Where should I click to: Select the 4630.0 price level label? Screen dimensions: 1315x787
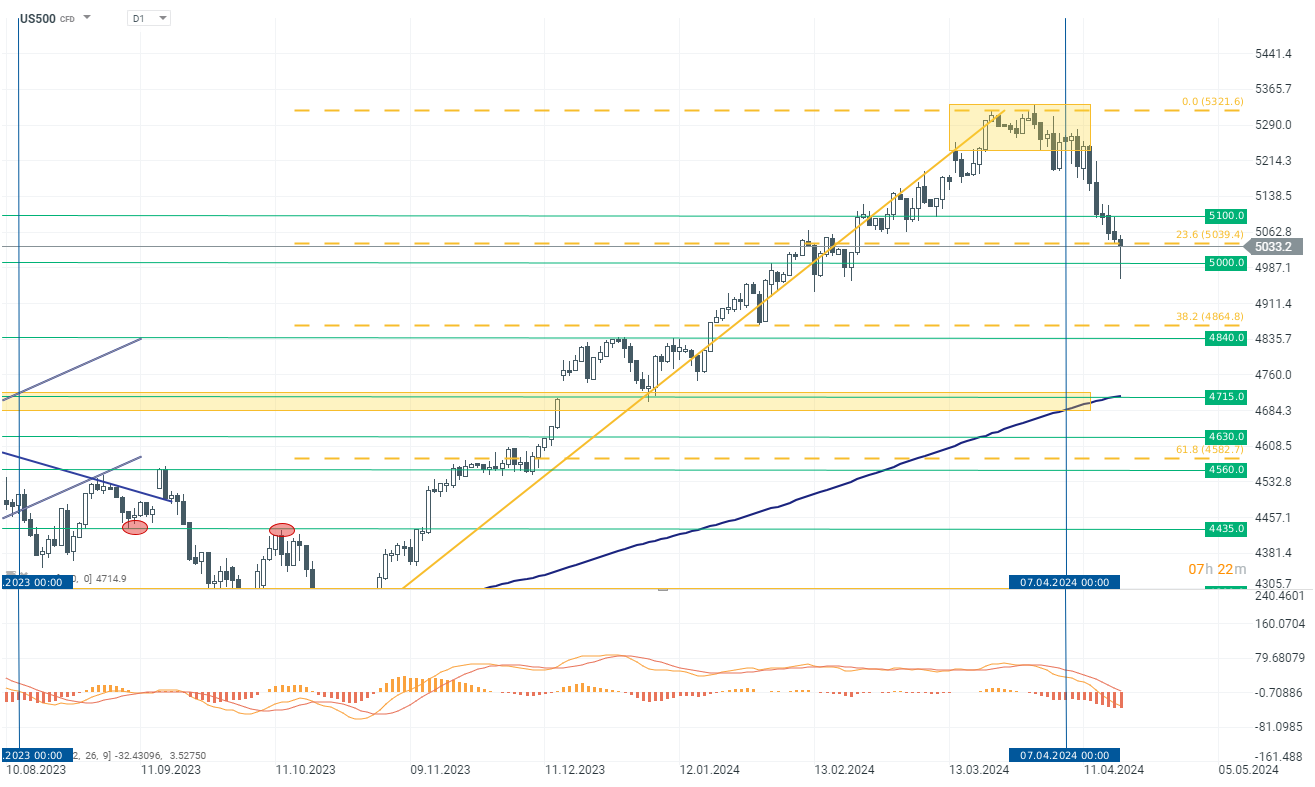(1225, 437)
